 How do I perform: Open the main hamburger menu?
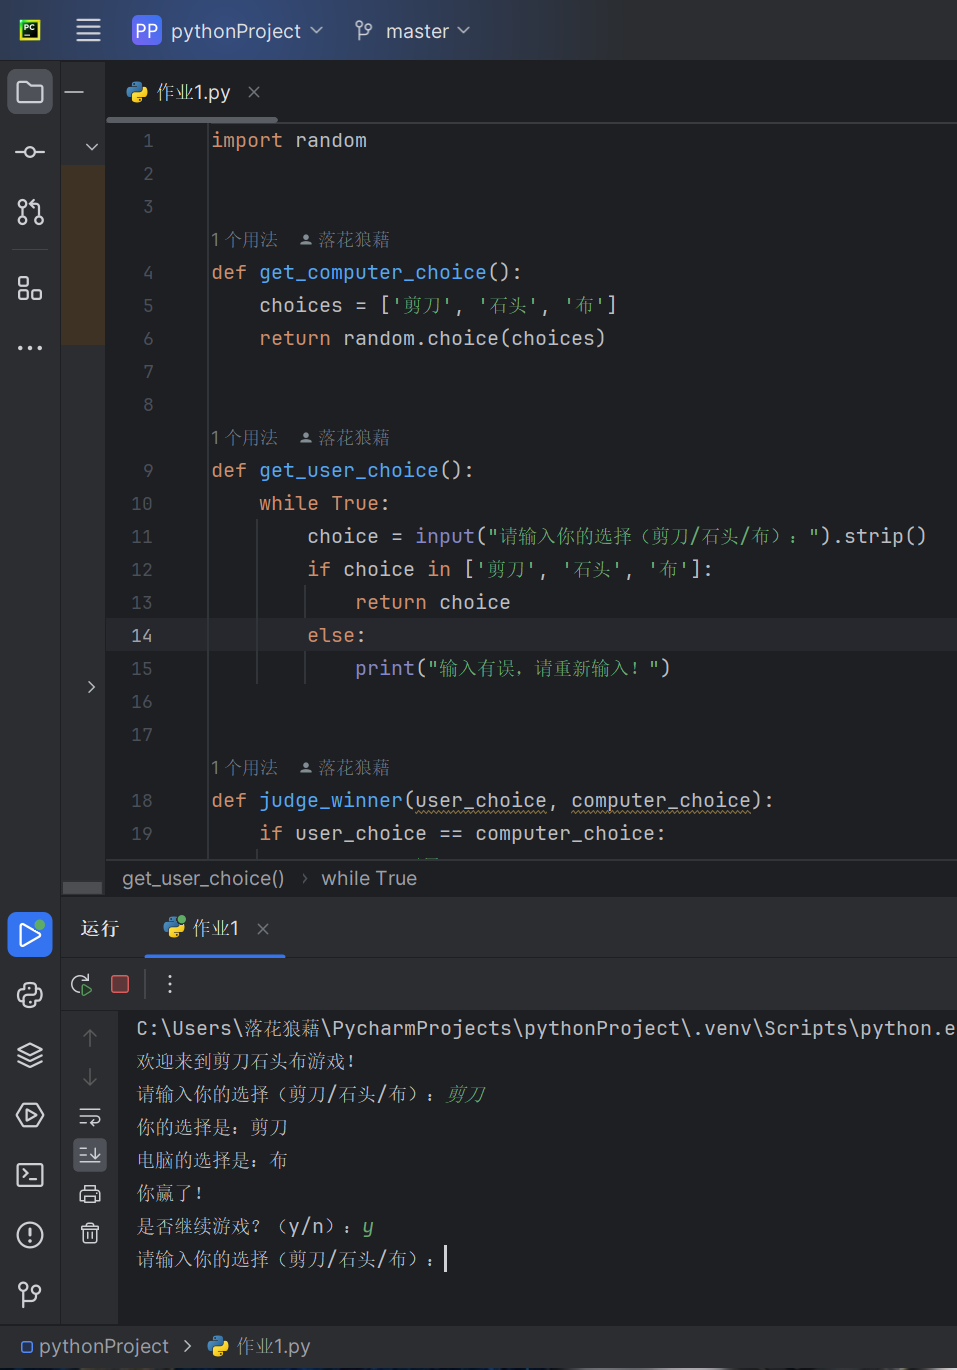click(88, 31)
